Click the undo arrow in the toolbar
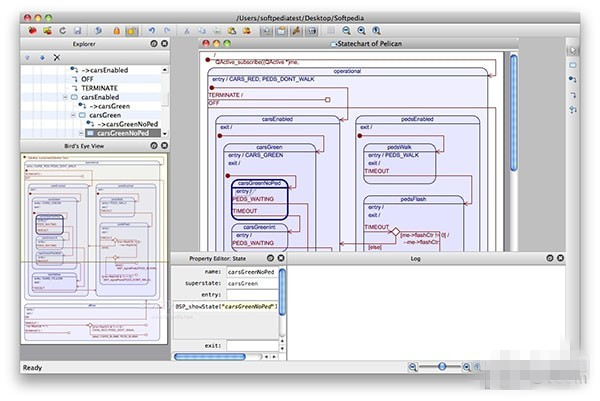 150,31
